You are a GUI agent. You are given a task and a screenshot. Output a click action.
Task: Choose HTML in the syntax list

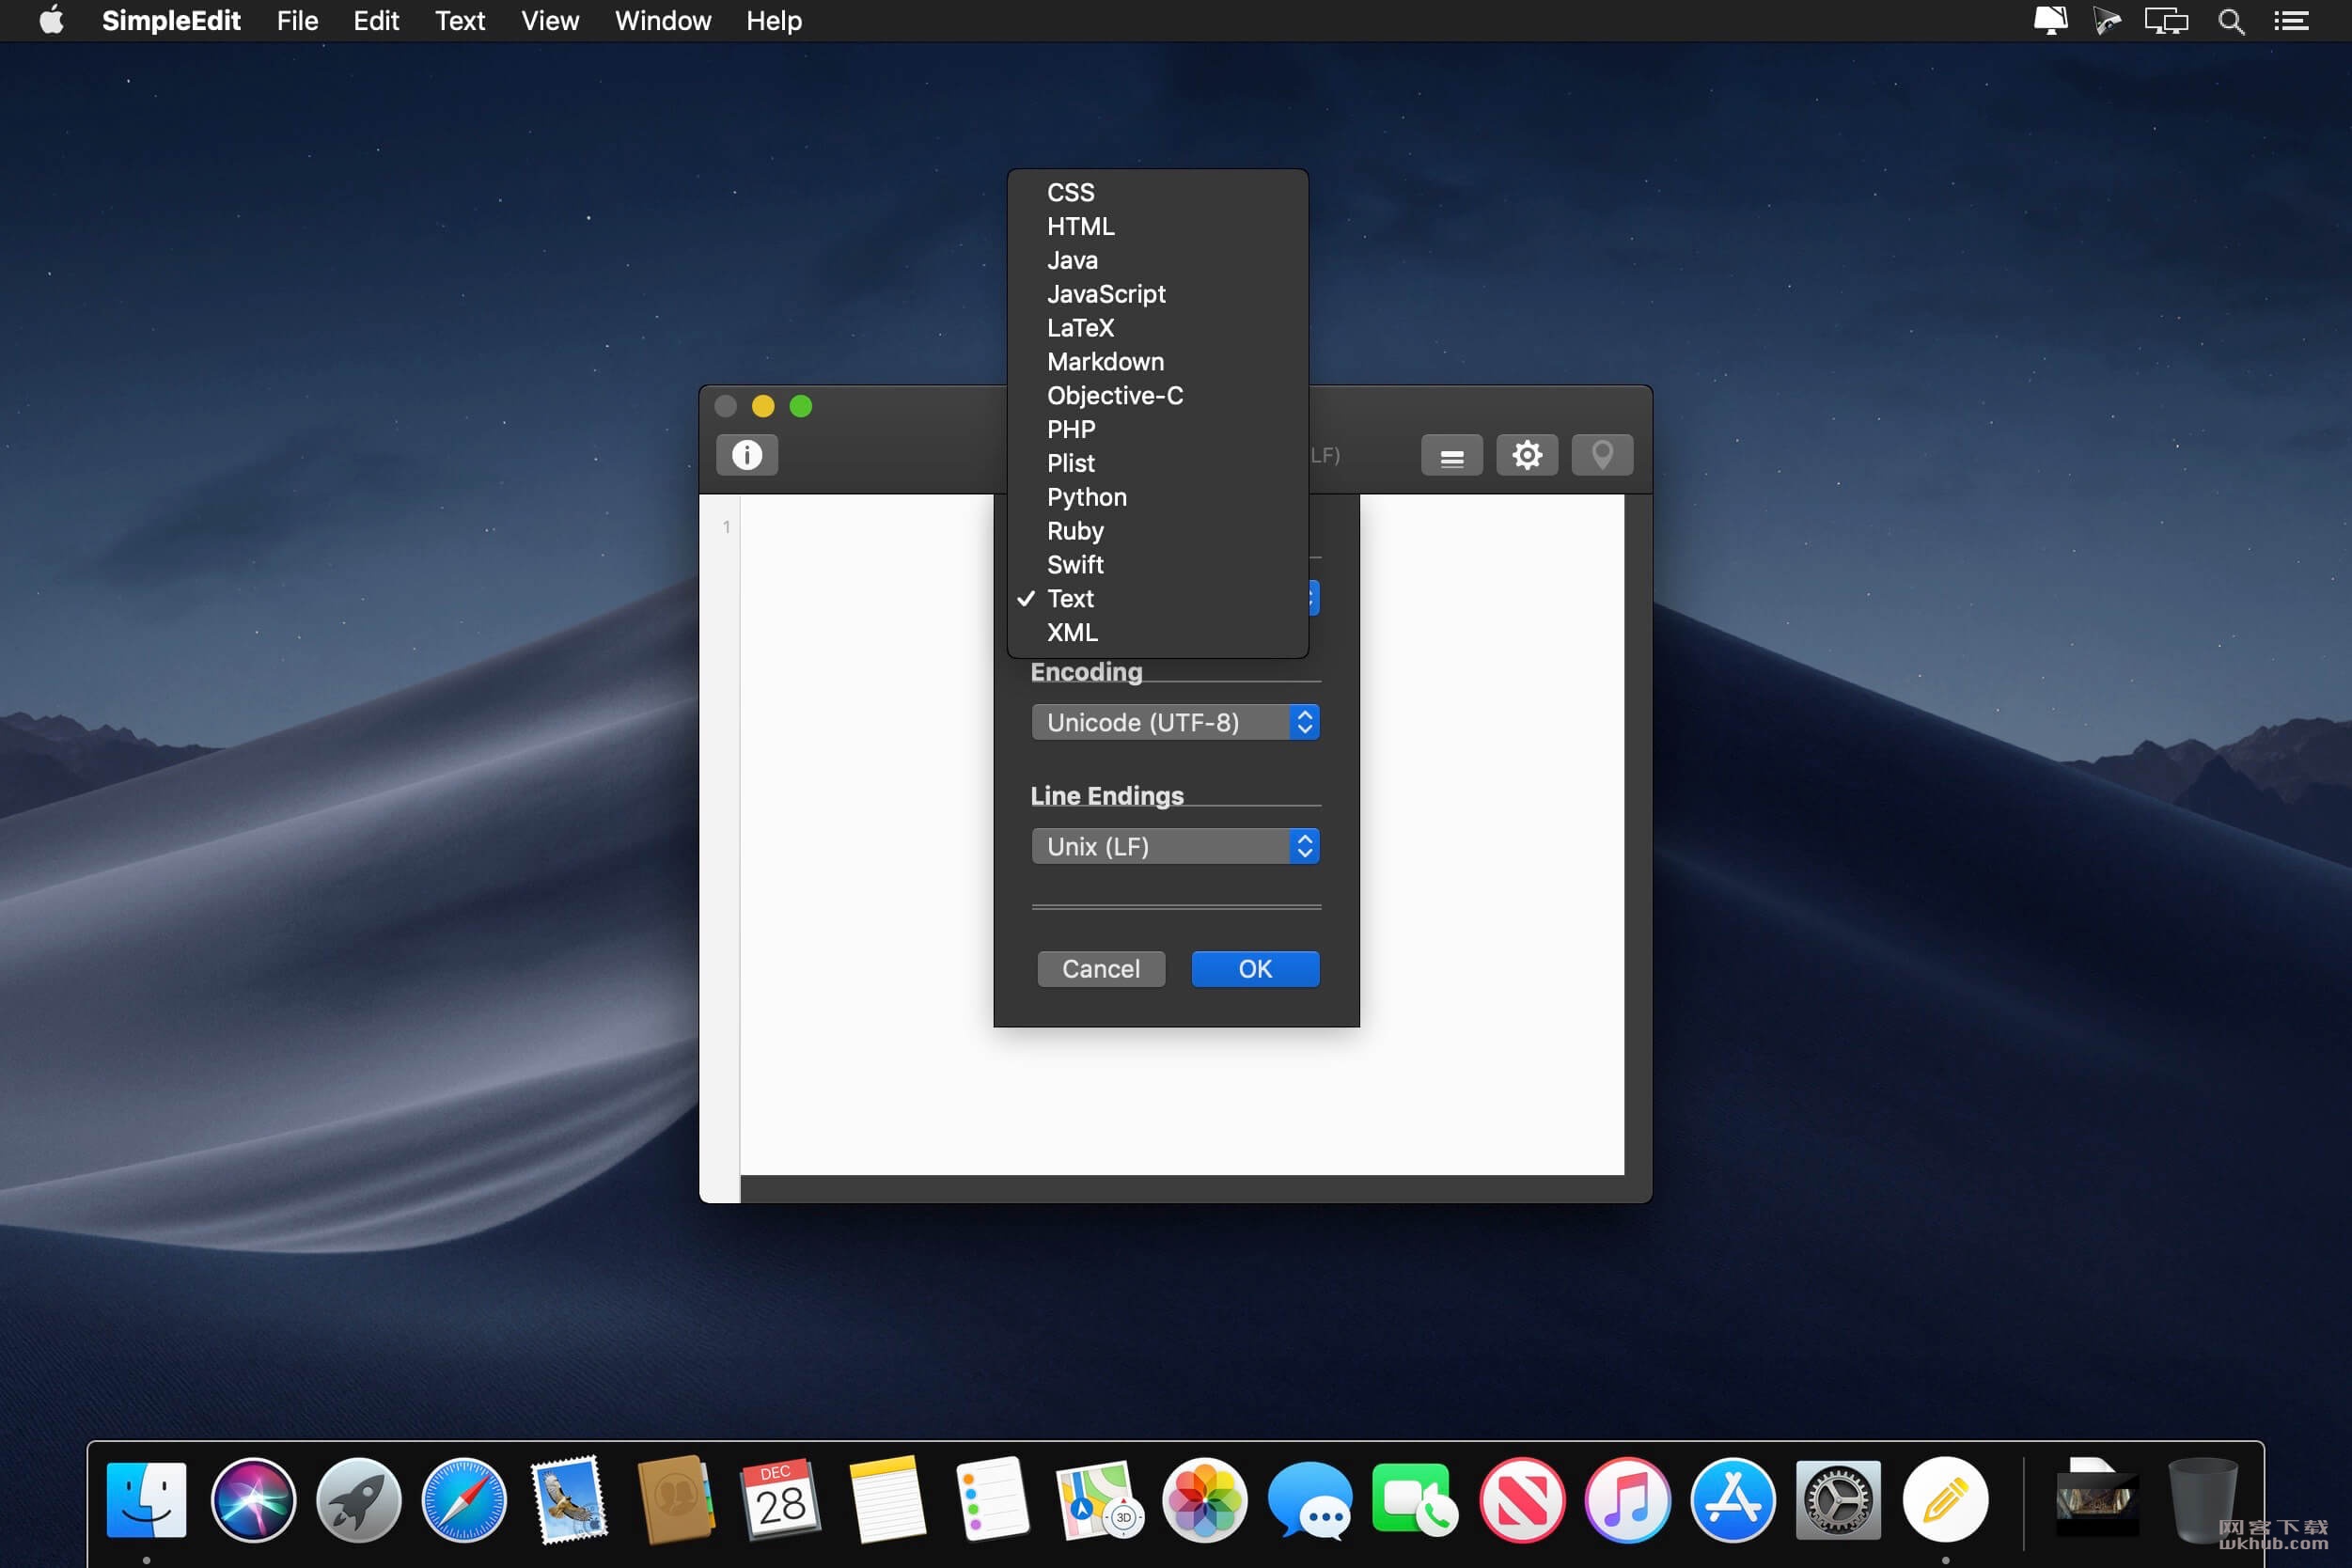(1158, 226)
